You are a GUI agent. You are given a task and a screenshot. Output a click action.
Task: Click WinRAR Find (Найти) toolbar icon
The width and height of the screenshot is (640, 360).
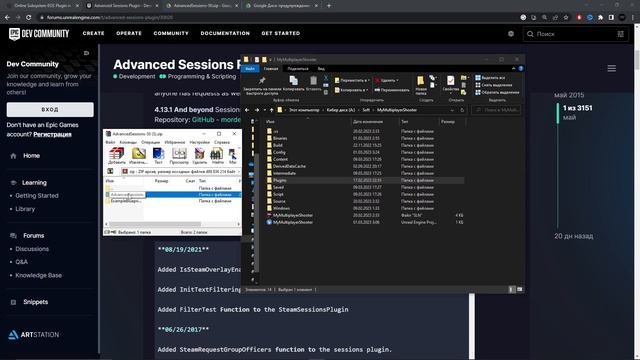tap(217, 155)
